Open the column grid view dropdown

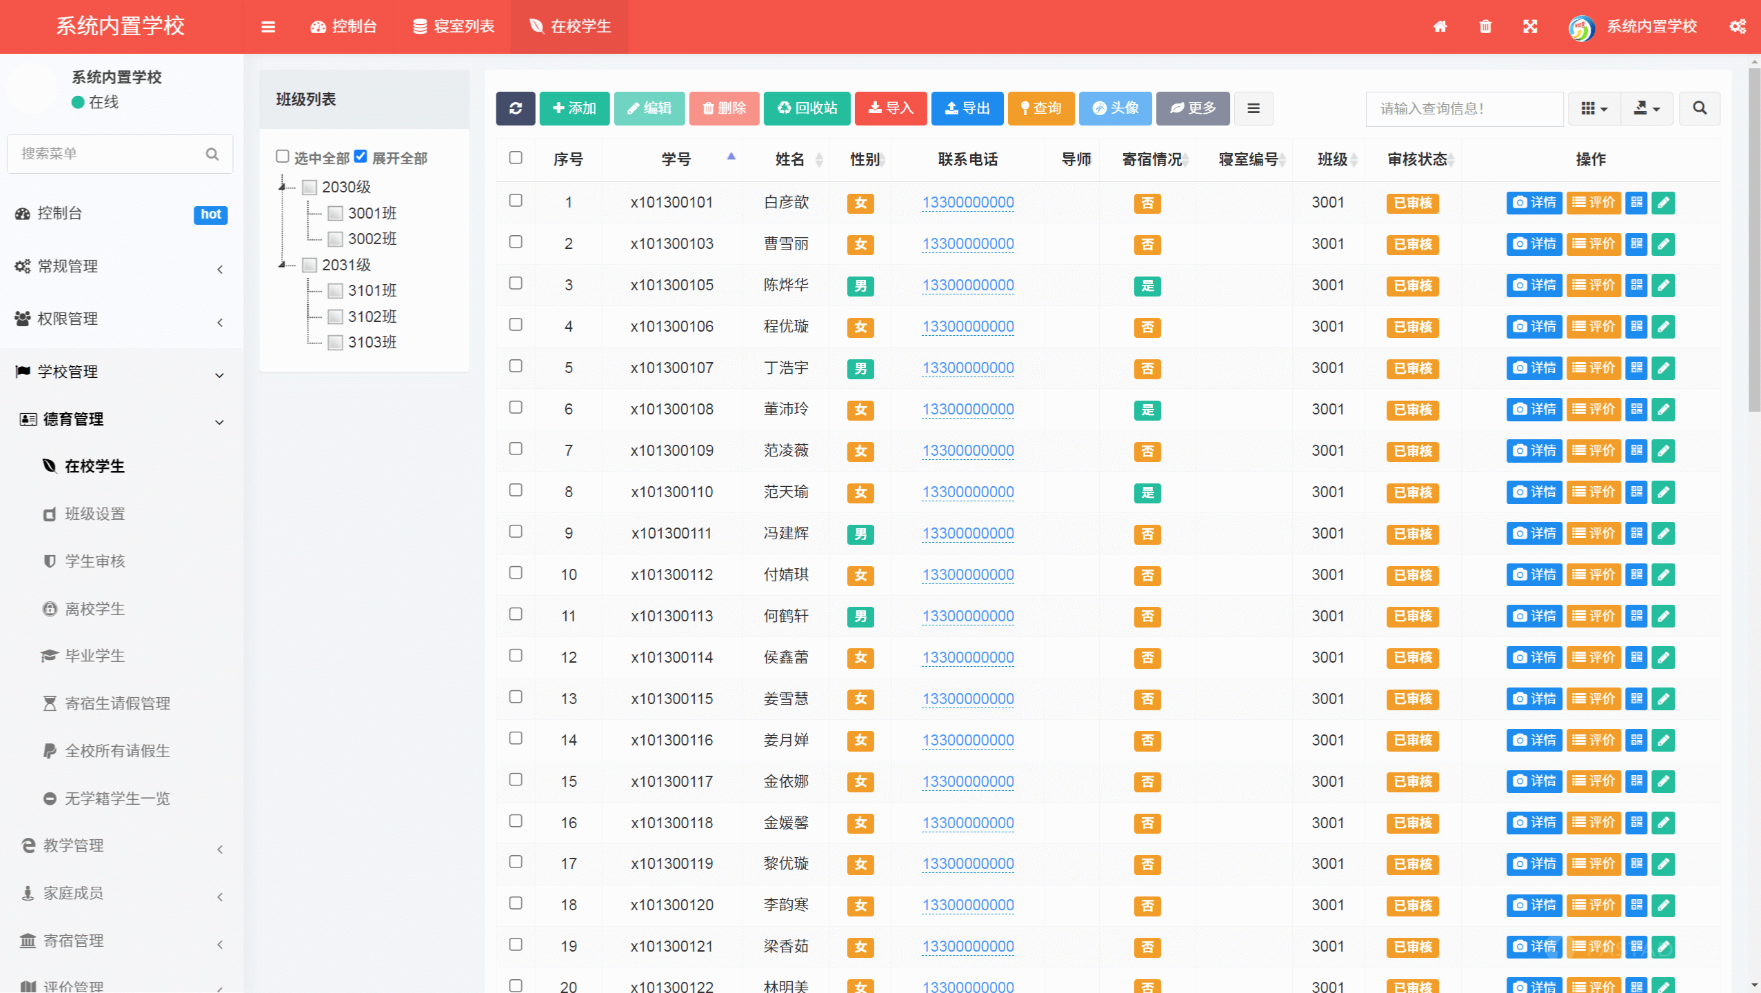point(1594,108)
